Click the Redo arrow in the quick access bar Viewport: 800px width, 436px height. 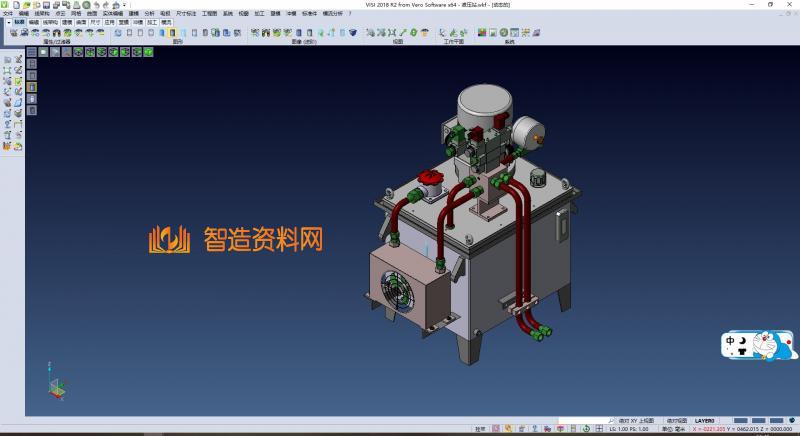click(106, 5)
